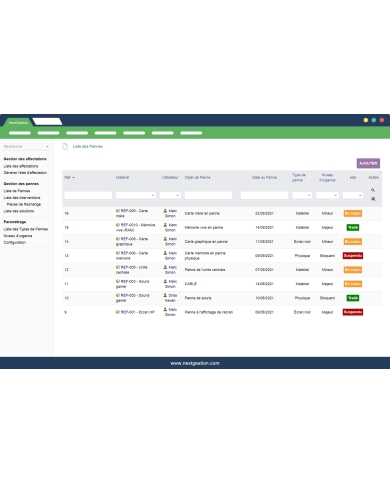
Task: Click the material icon in row 15
Action: 118,225
